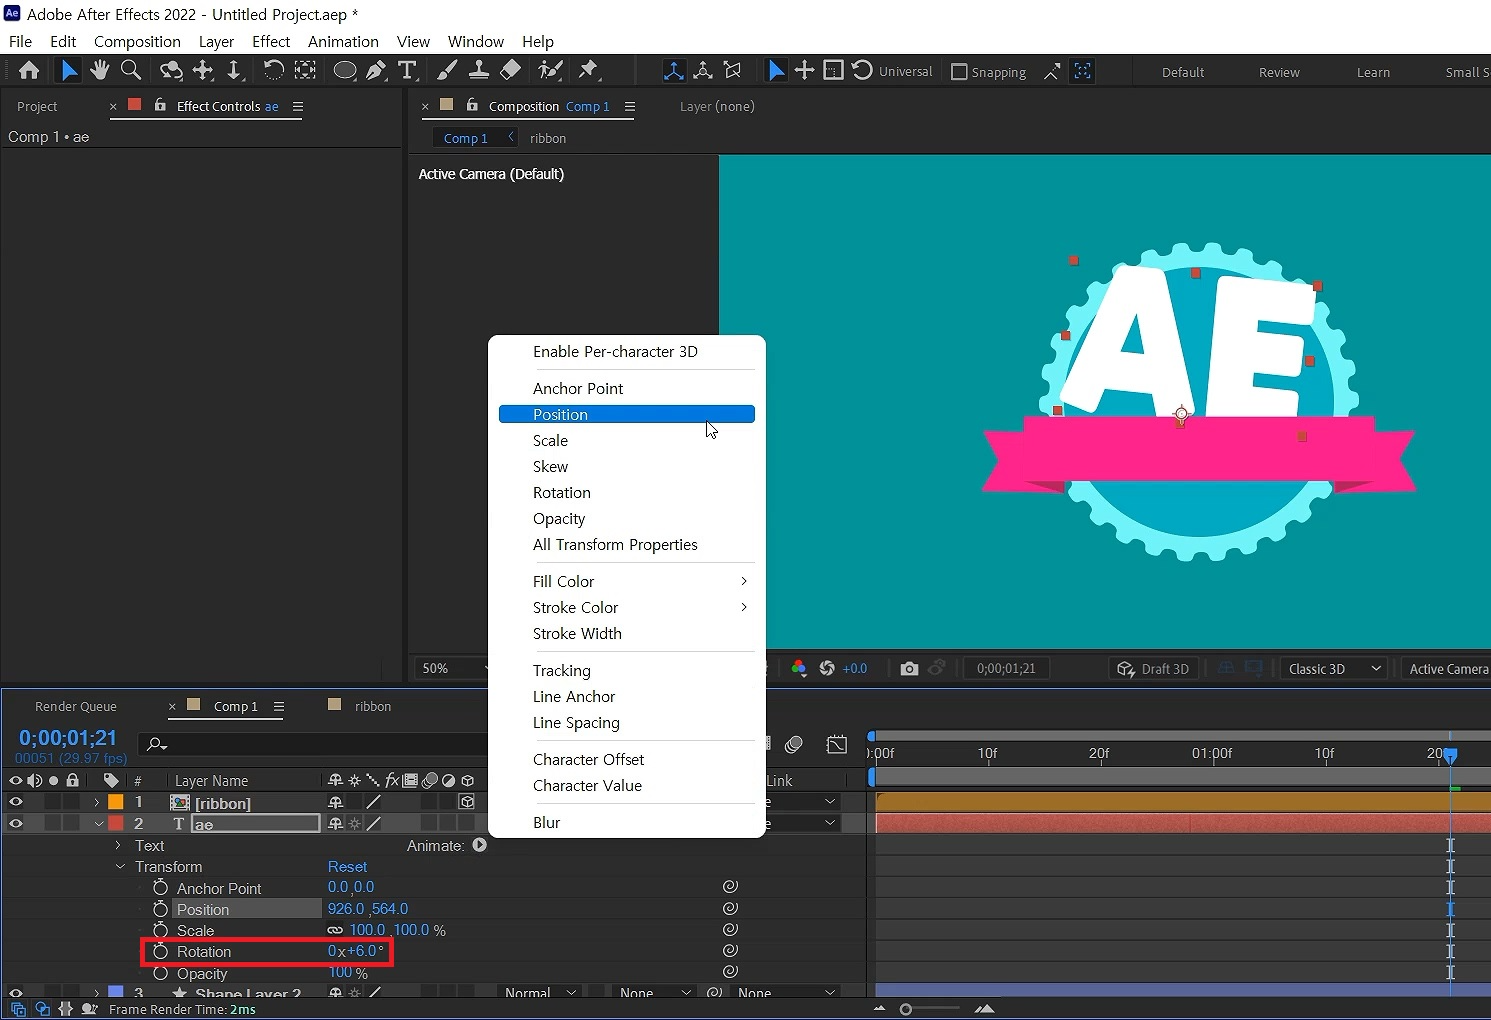Select the Pen tool
This screenshot has width=1491, height=1020.
[376, 70]
